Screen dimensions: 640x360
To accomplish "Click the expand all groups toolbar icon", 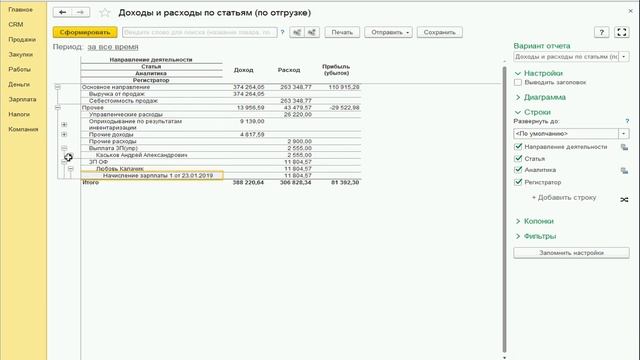I will [297, 32].
